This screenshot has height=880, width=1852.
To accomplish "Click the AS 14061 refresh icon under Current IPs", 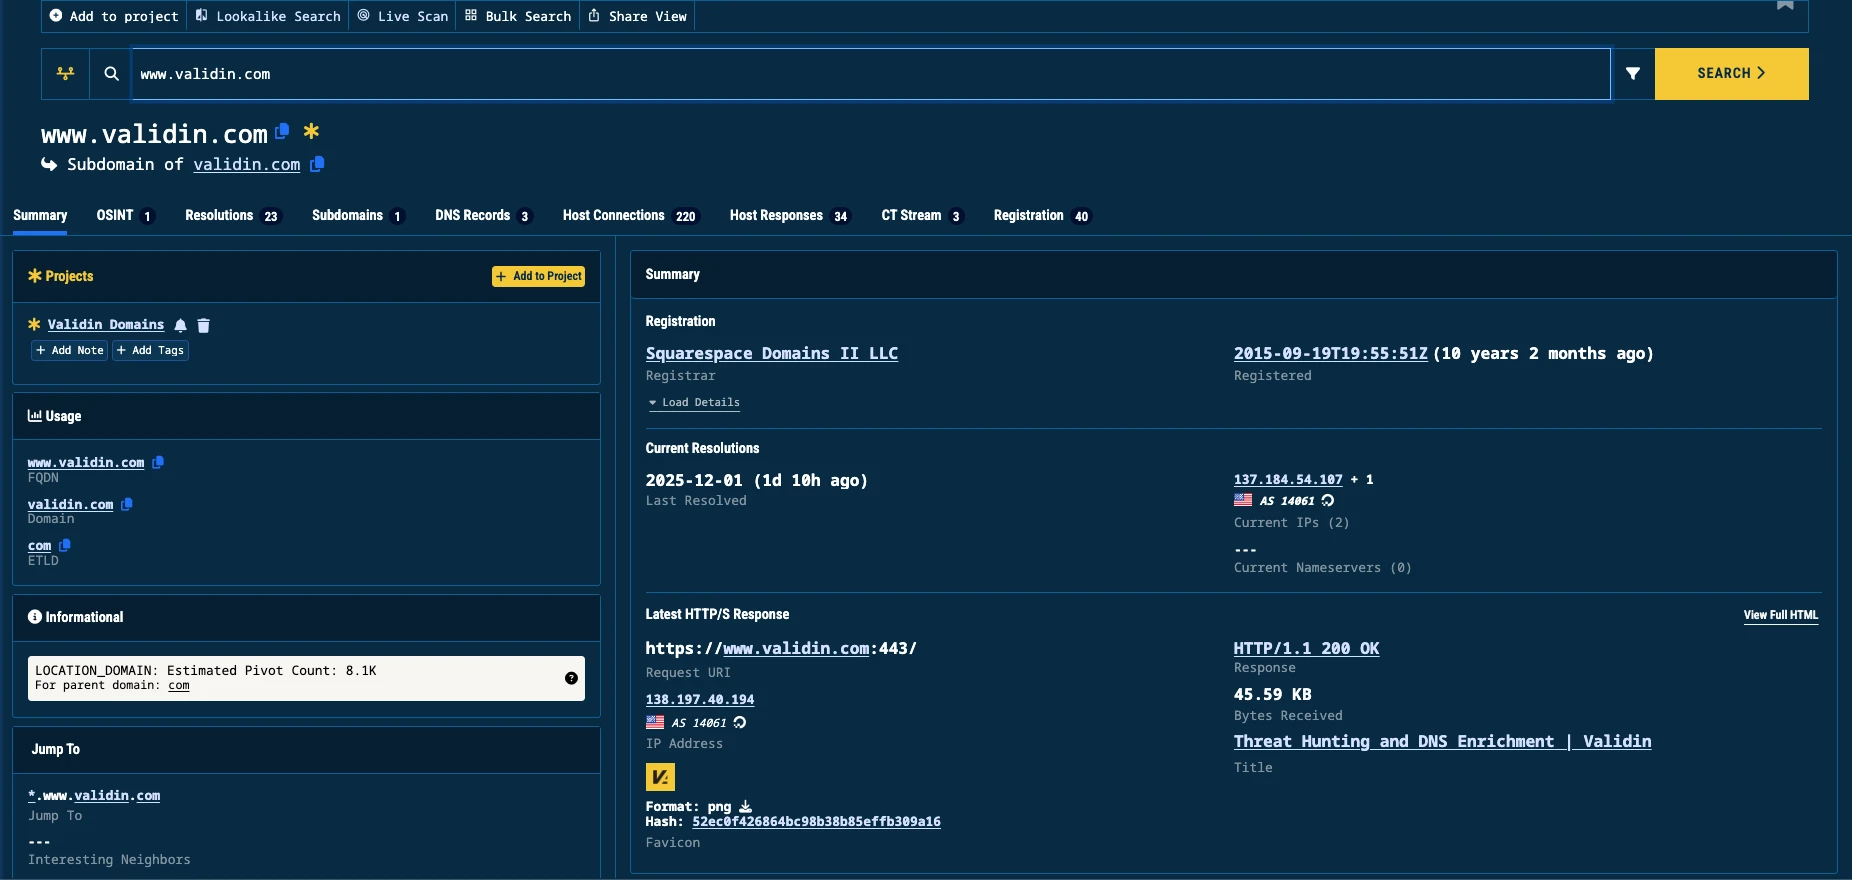I will 1328,500.
